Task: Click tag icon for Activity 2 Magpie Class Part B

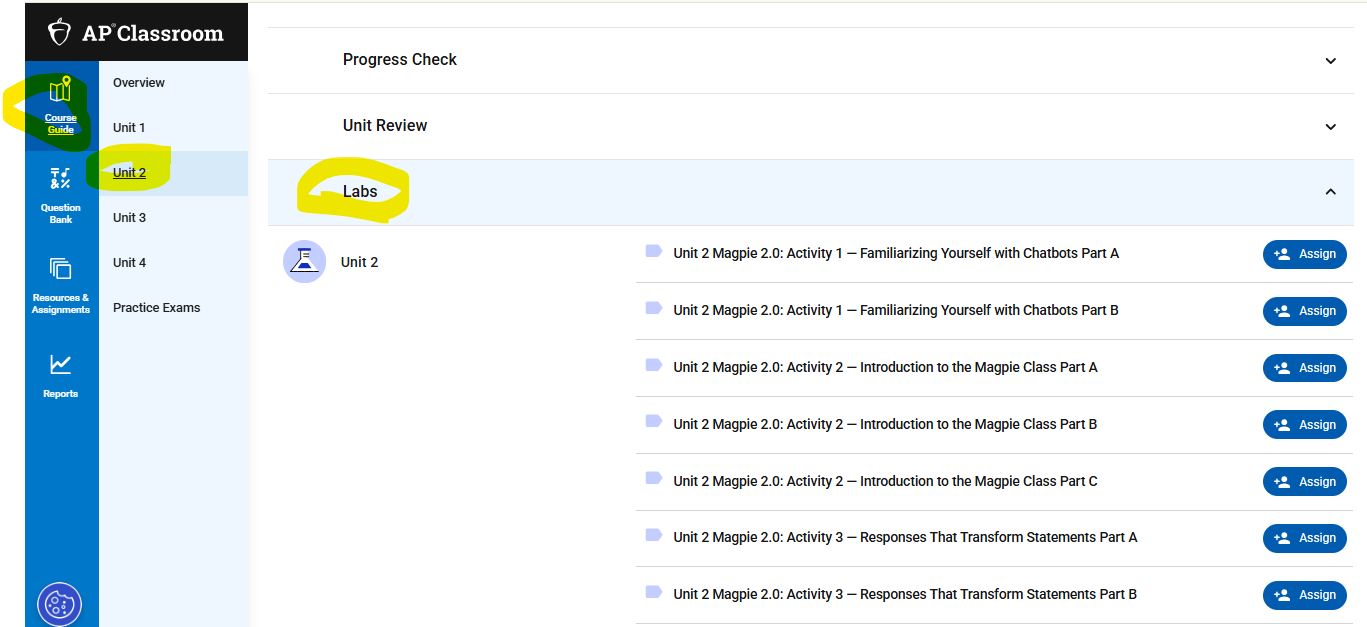Action: pyautogui.click(x=654, y=422)
